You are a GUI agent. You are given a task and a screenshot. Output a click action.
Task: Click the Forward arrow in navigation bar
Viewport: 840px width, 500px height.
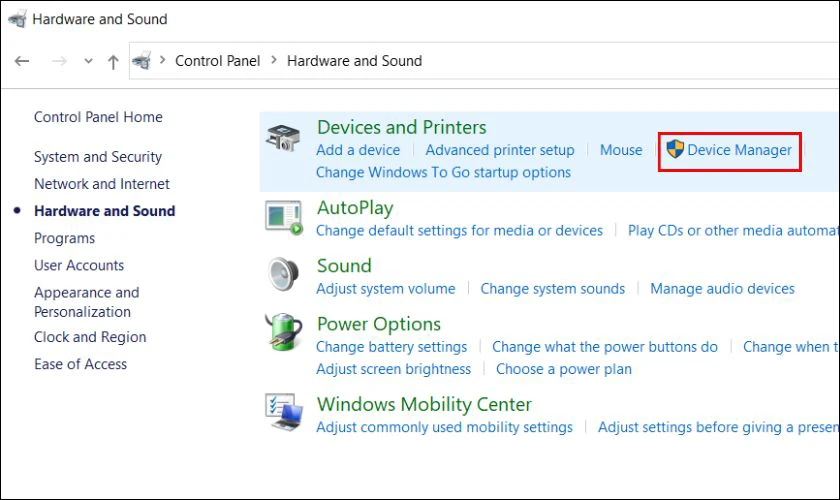pyautogui.click(x=59, y=61)
